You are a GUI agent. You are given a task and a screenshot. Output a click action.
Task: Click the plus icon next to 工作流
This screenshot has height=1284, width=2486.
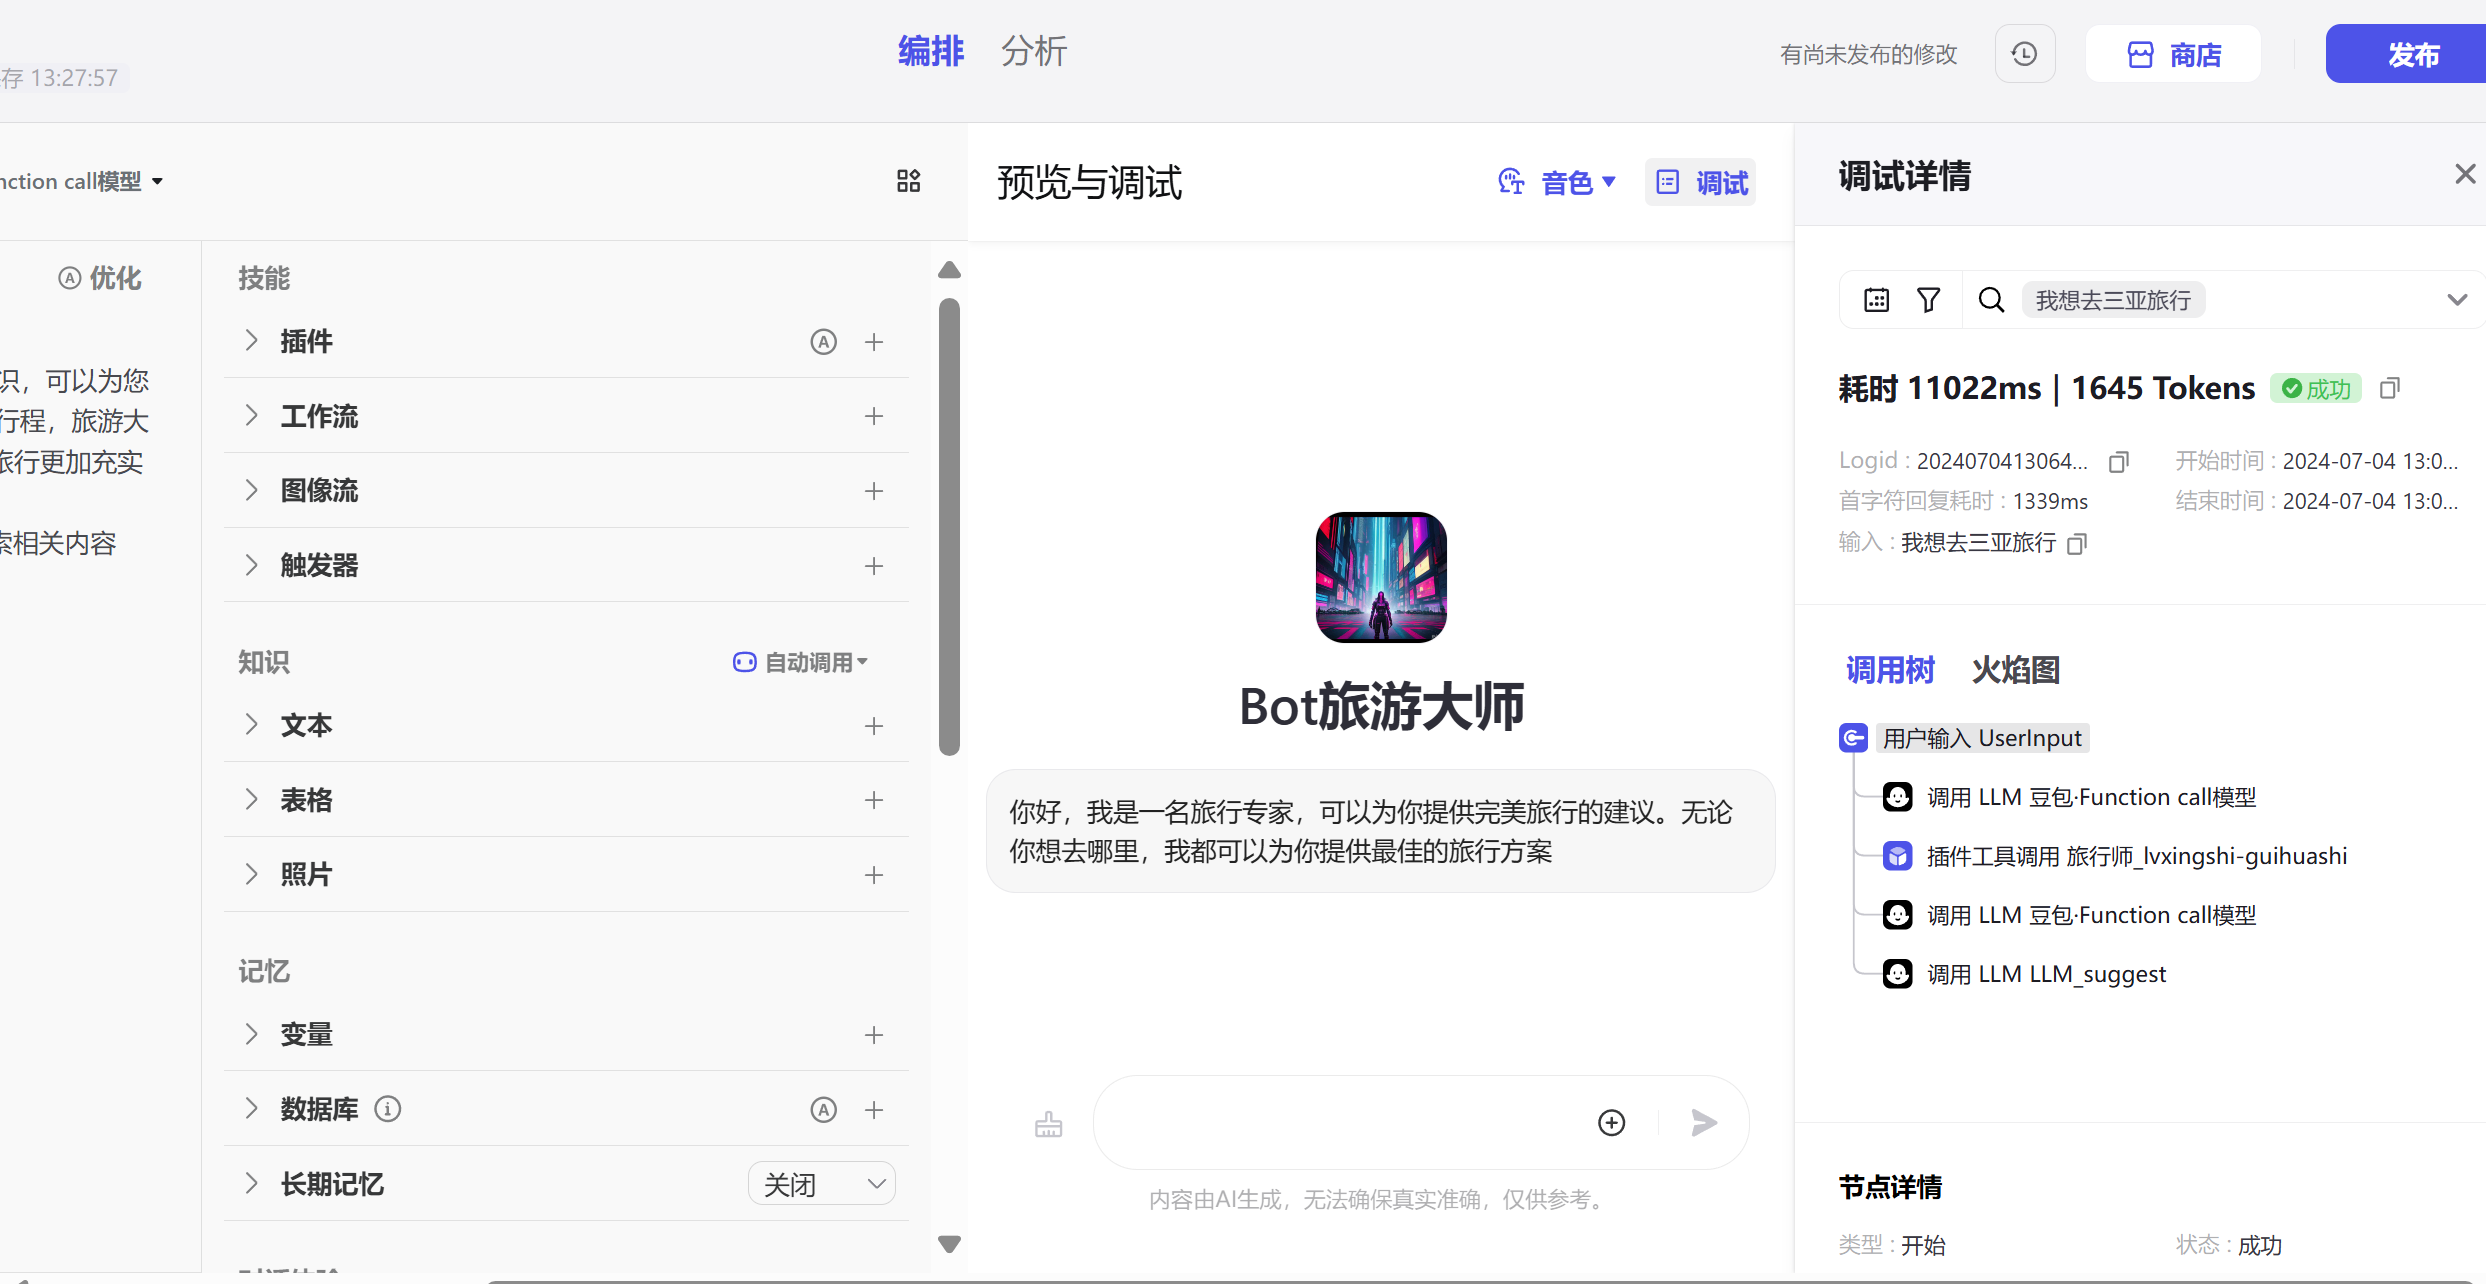[874, 416]
